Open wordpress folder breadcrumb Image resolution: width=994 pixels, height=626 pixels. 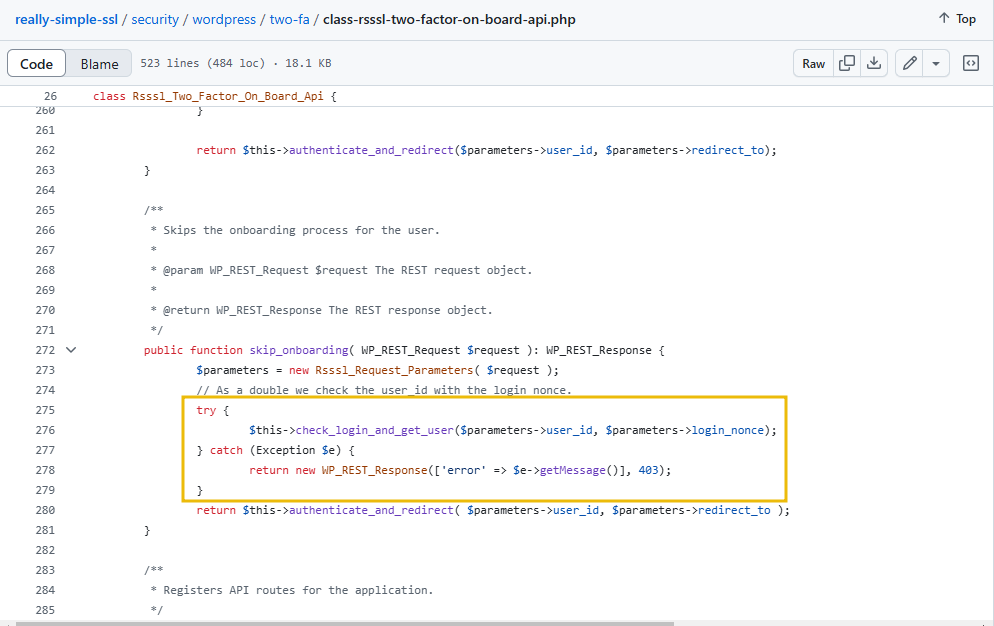pyautogui.click(x=224, y=20)
